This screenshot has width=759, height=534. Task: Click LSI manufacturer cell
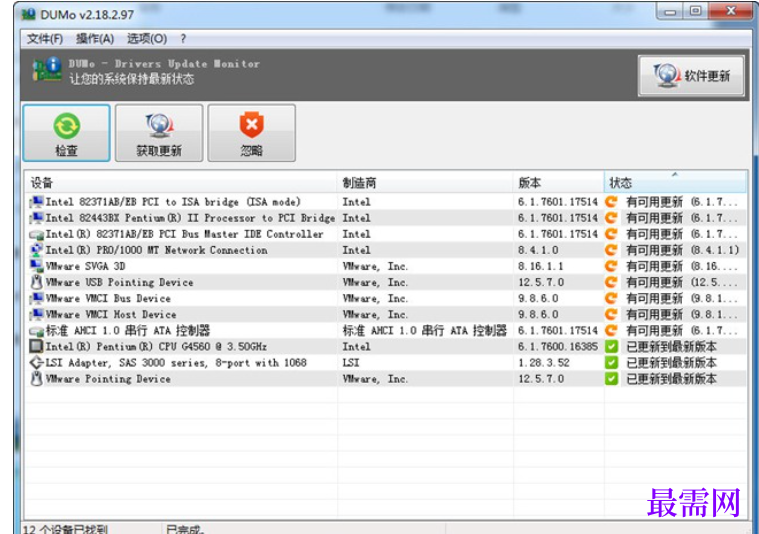click(351, 363)
